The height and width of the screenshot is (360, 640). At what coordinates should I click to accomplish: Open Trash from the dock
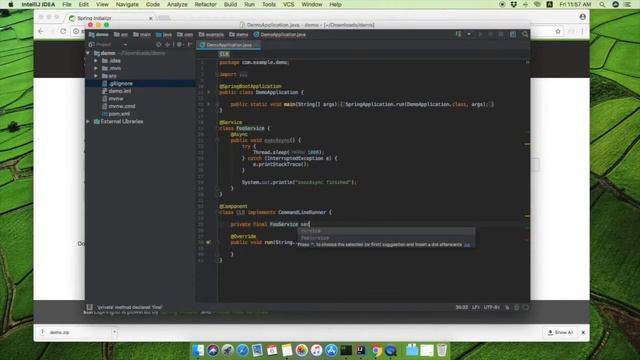pyautogui.click(x=442, y=350)
